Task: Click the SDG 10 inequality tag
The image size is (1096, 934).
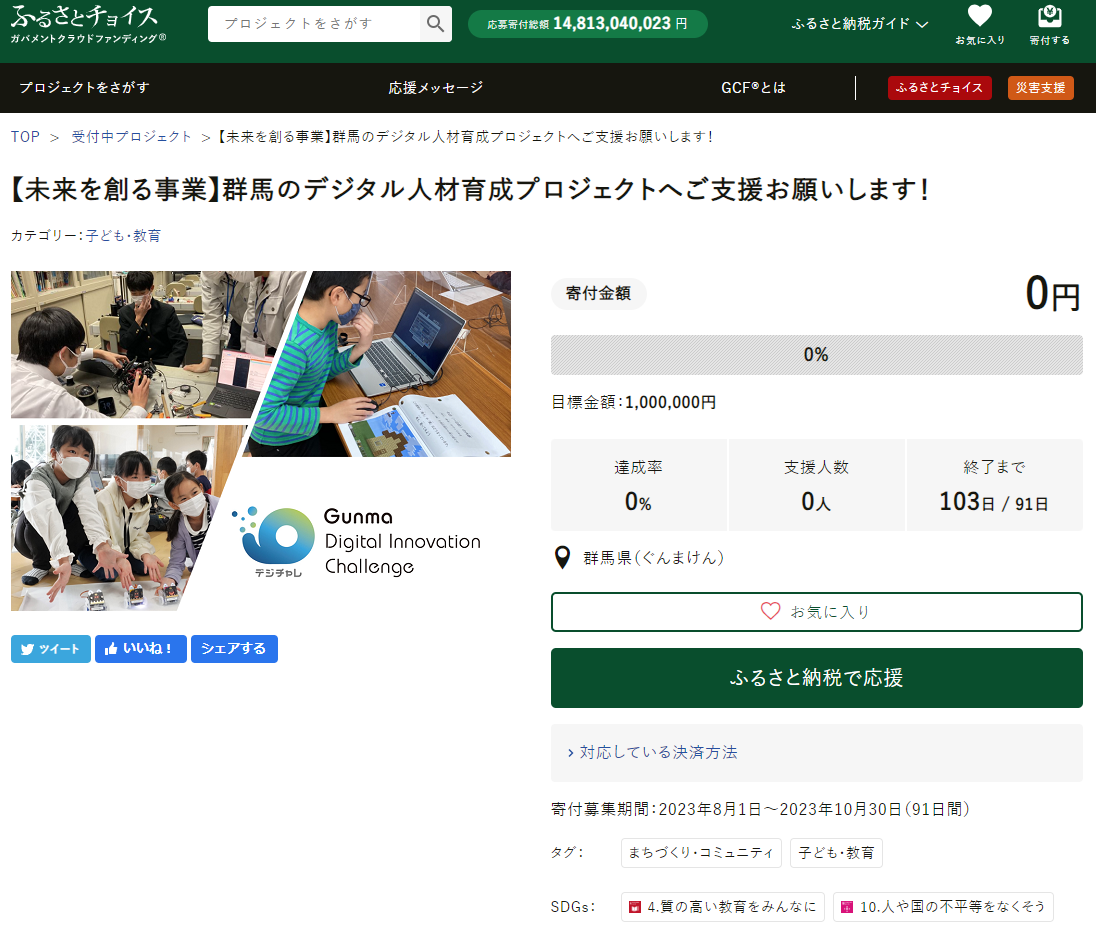Action: pyautogui.click(x=942, y=907)
